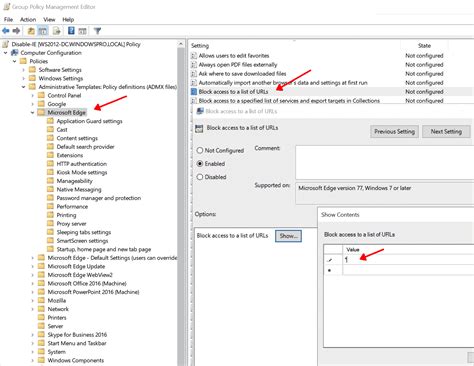
Task: Click the Disable-IE policy root icon
Action: click(x=6, y=44)
